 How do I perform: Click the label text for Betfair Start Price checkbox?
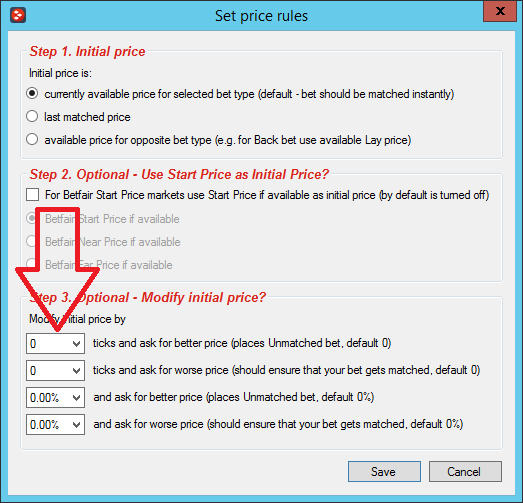click(267, 195)
